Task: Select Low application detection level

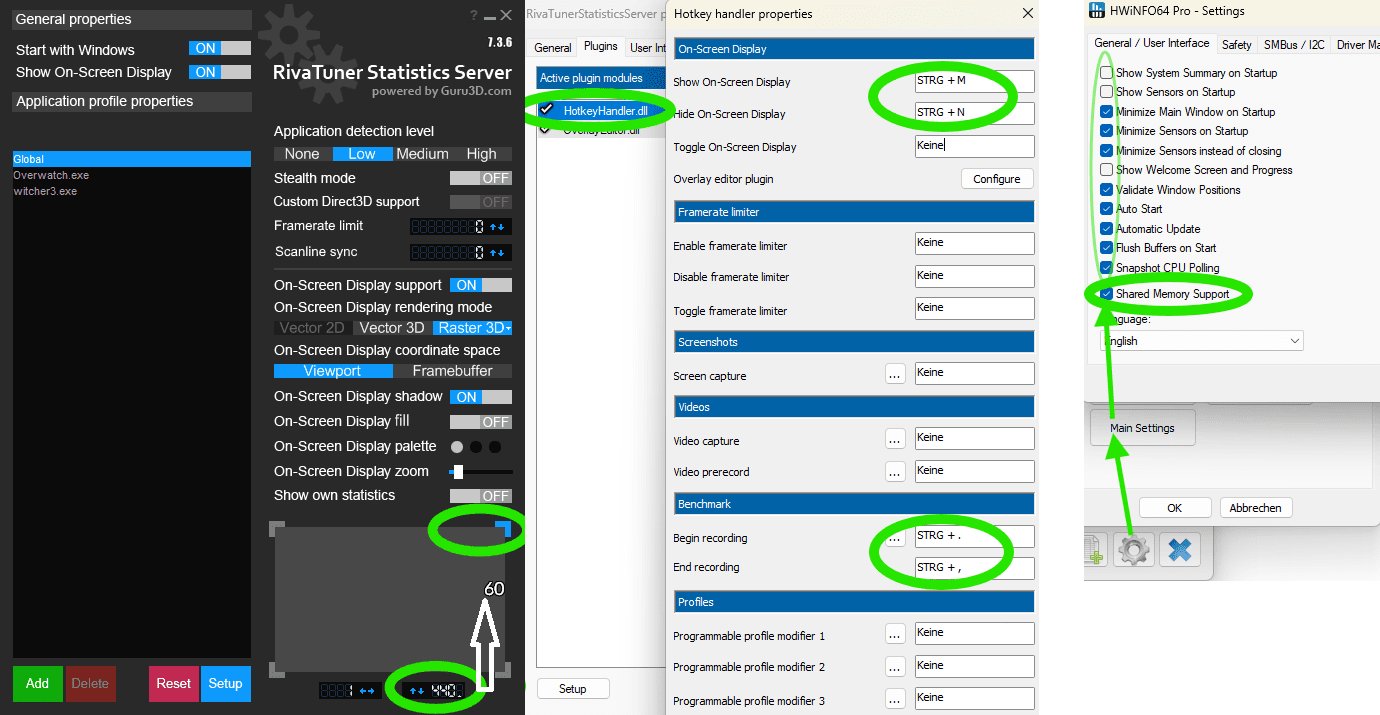Action: coord(362,154)
